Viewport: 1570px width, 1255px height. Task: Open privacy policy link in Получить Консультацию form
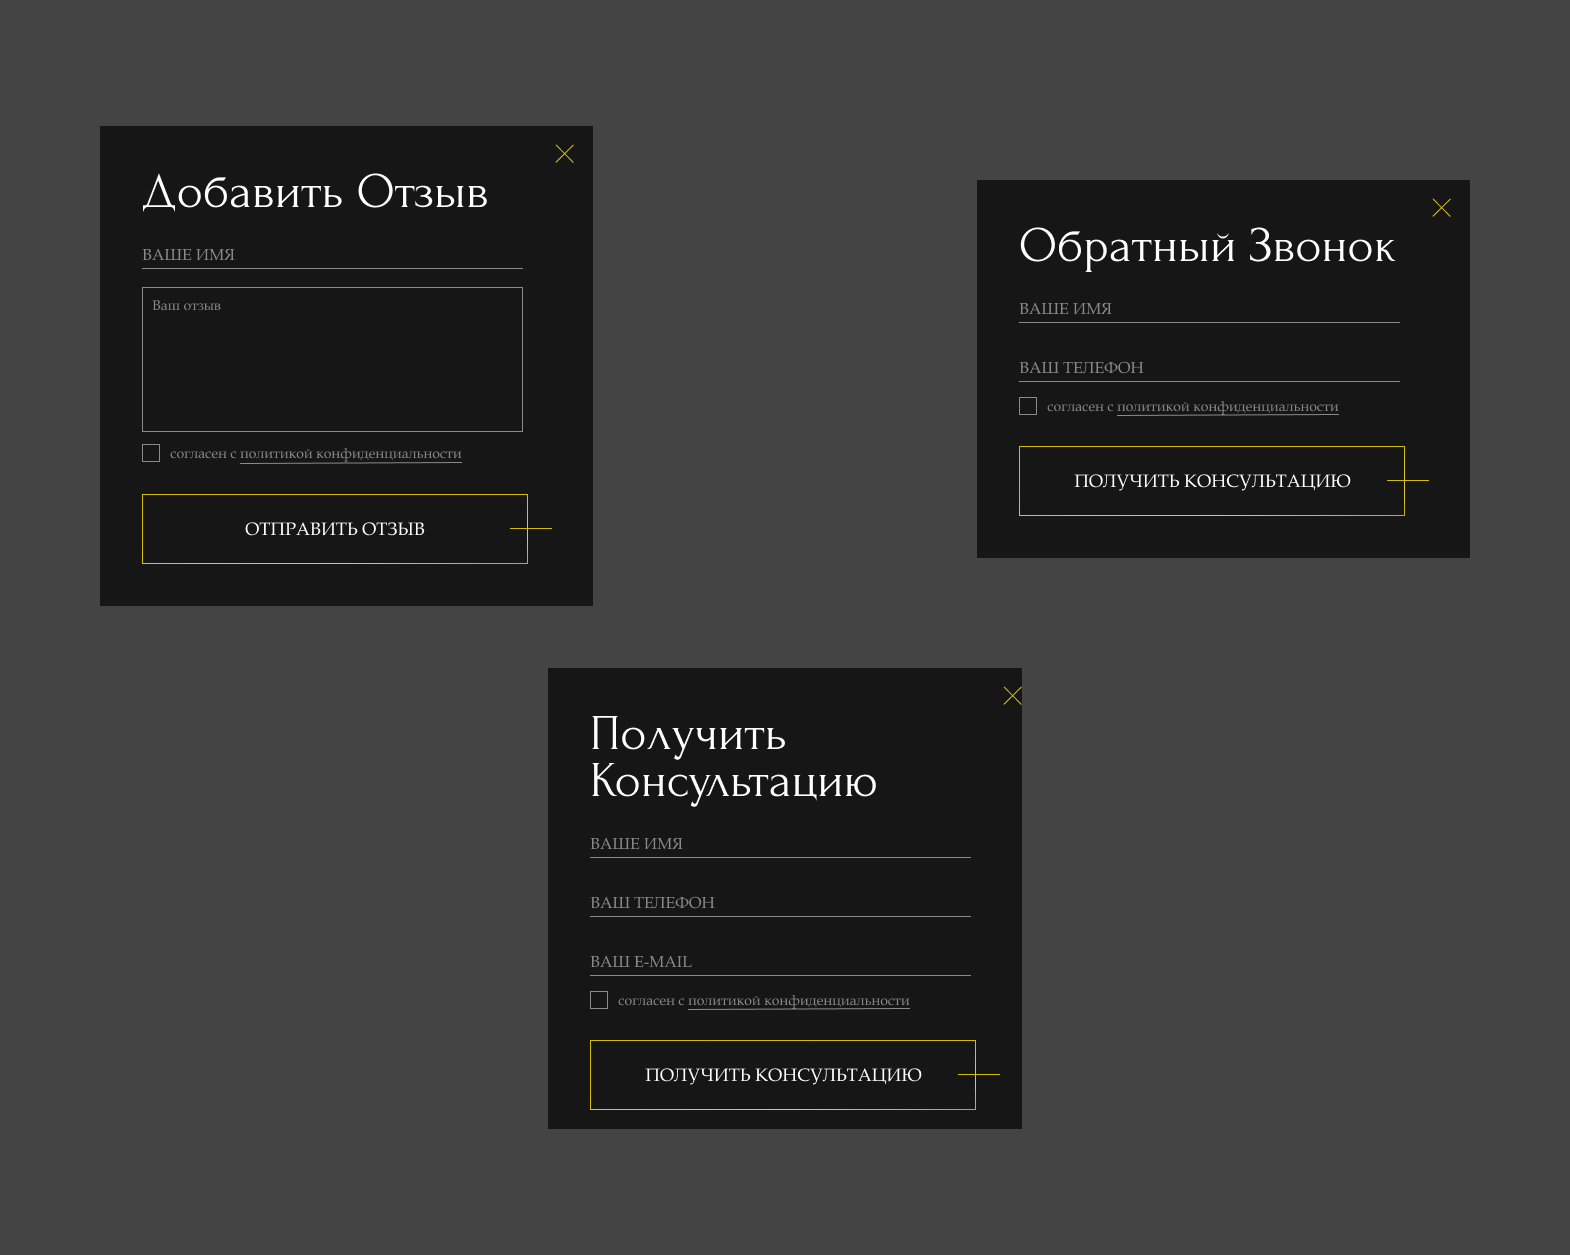tap(799, 1001)
